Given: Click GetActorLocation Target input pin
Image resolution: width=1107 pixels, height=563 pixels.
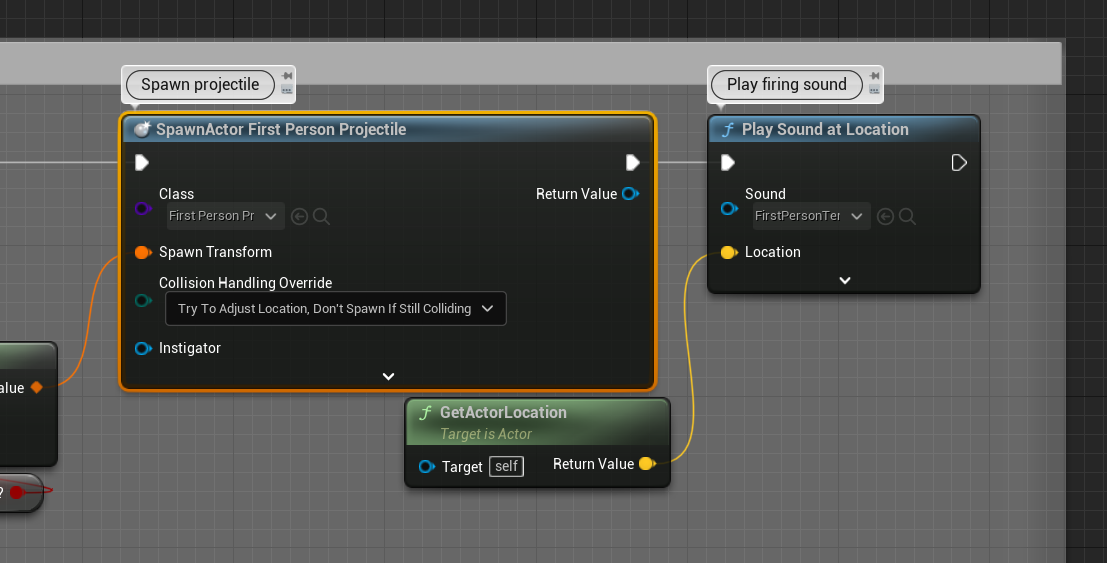Looking at the screenshot, I should coord(426,466).
